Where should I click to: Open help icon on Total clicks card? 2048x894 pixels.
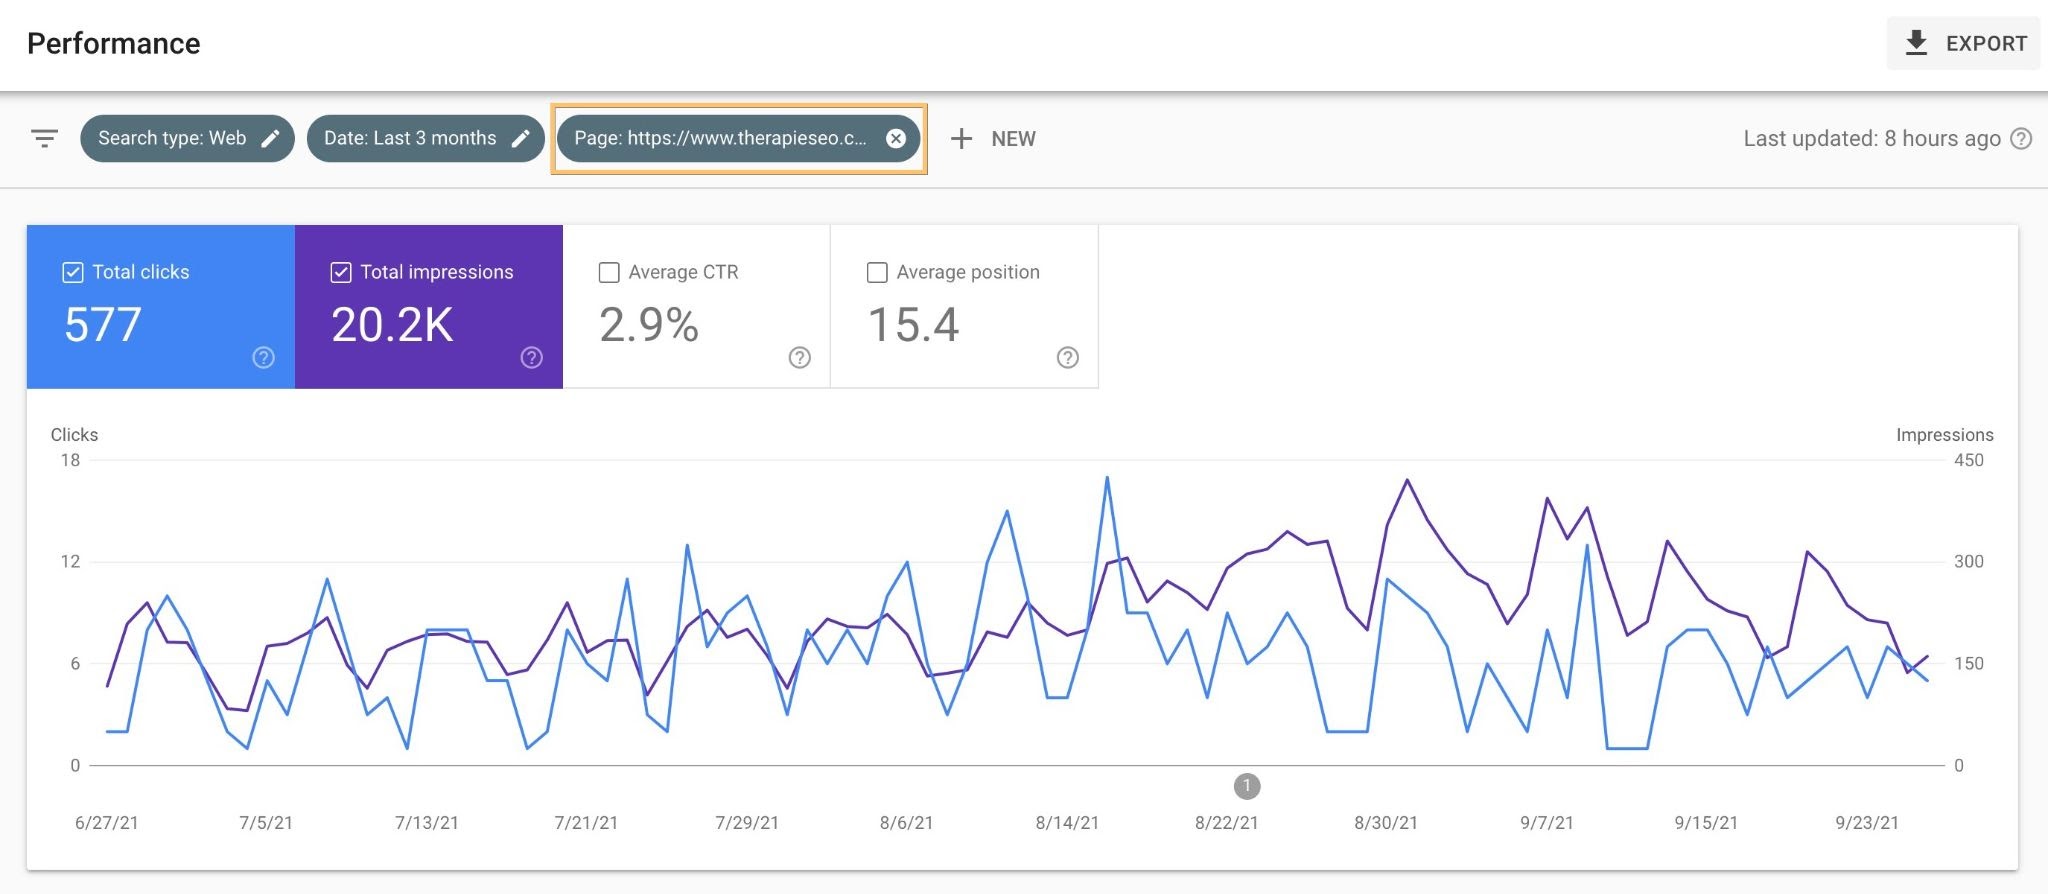(263, 357)
